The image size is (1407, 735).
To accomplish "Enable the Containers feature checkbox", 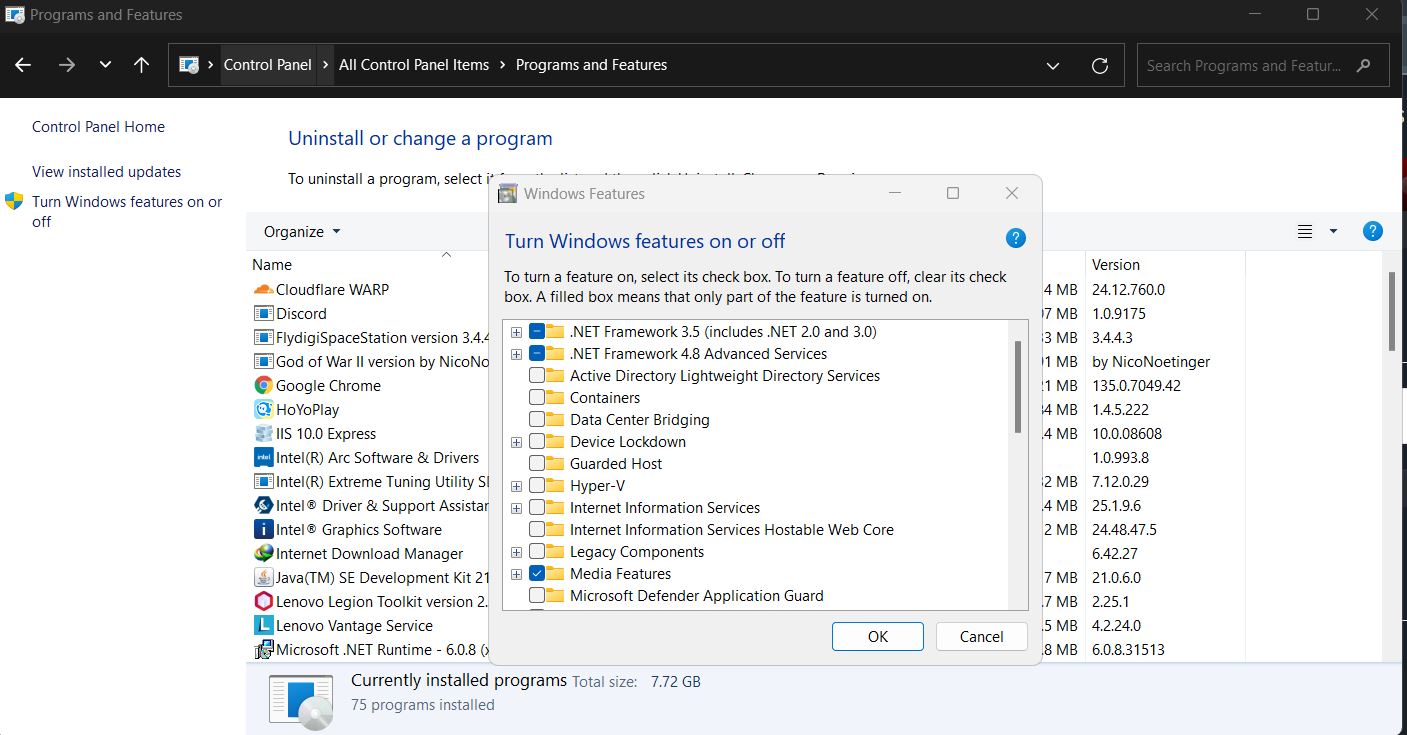I will [537, 398].
